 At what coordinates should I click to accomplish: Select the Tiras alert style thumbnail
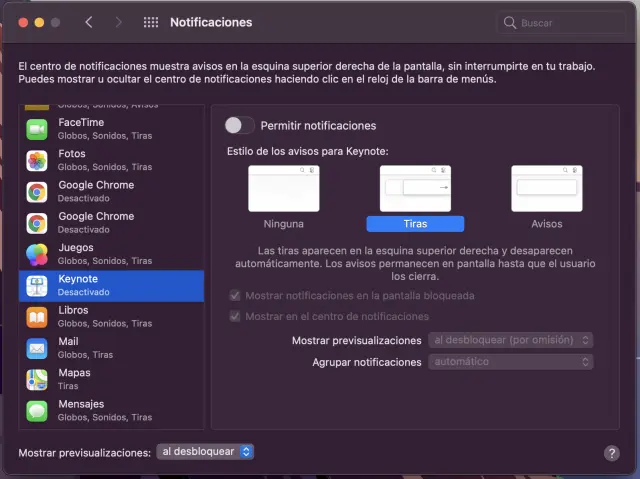click(x=415, y=188)
